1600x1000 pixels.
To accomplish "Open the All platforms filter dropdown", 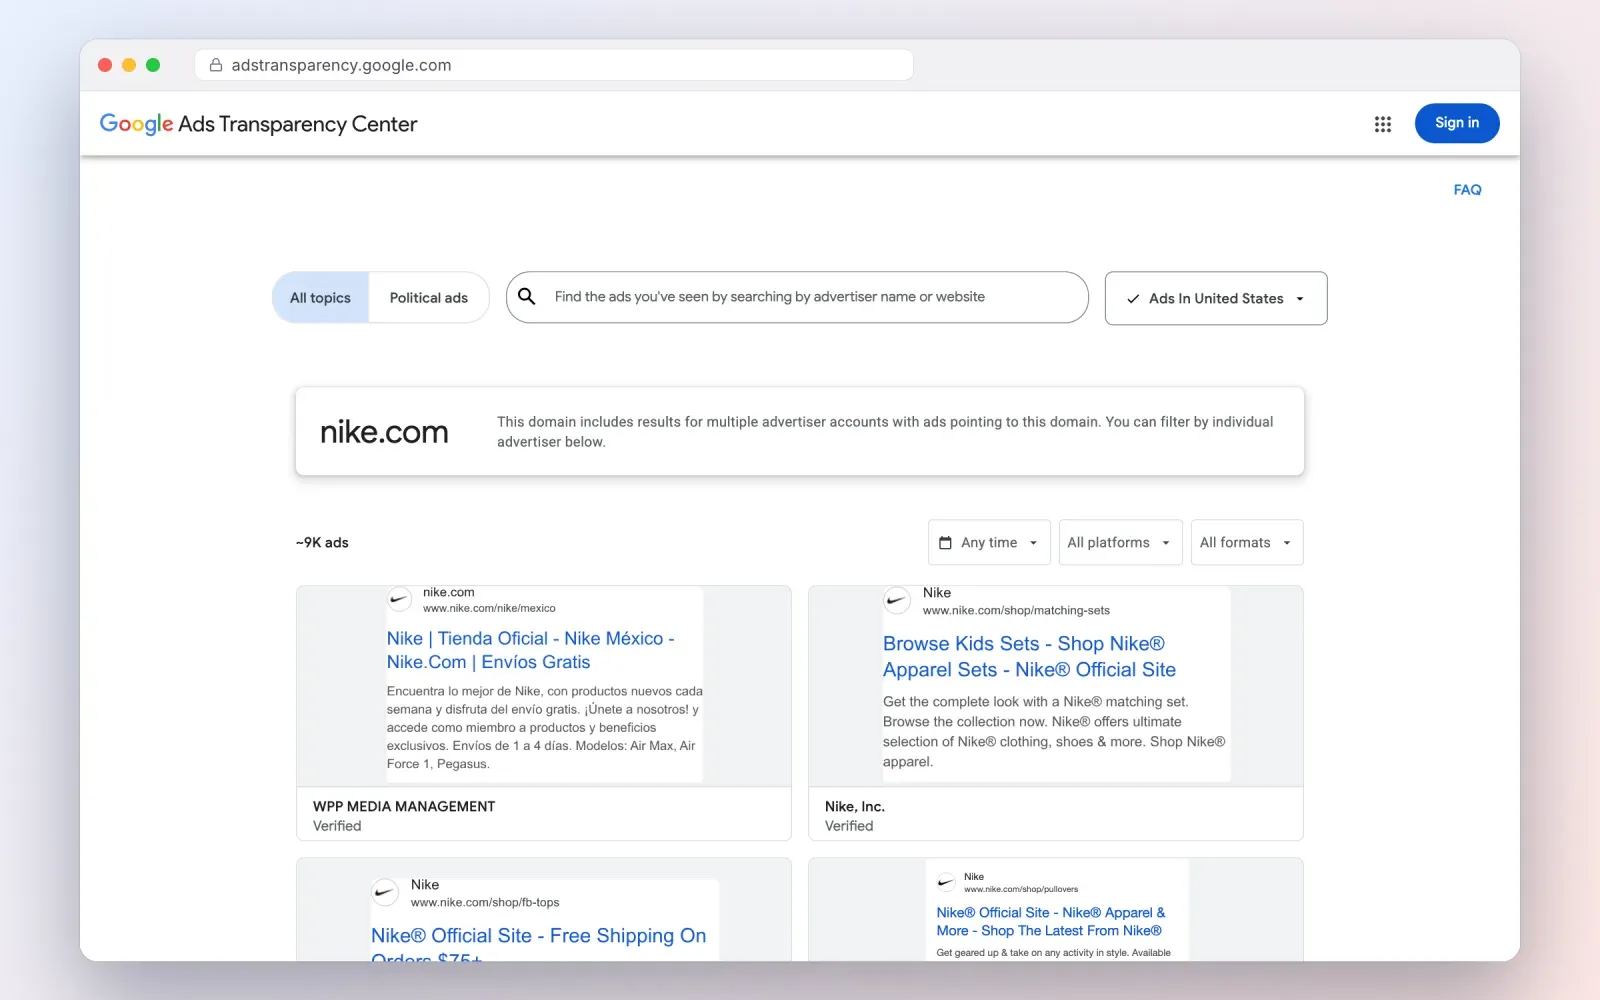I will pyautogui.click(x=1120, y=543).
